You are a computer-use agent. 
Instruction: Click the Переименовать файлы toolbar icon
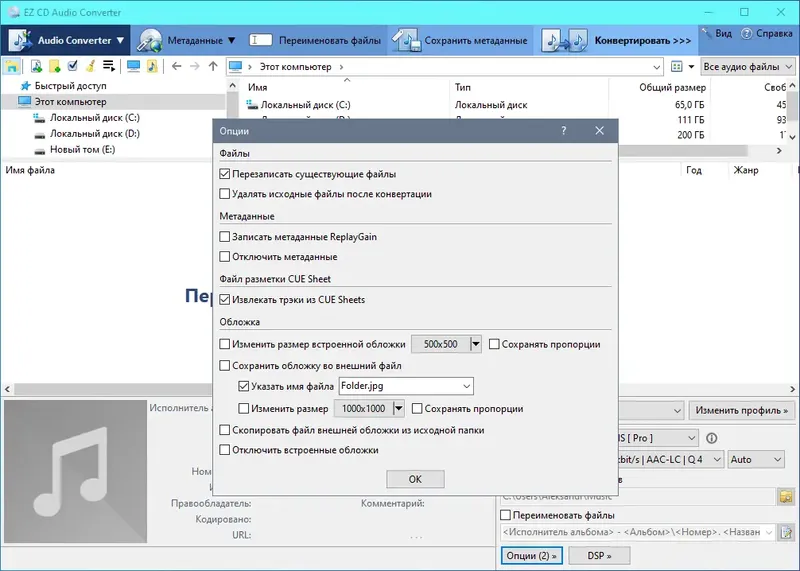click(x=260, y=40)
